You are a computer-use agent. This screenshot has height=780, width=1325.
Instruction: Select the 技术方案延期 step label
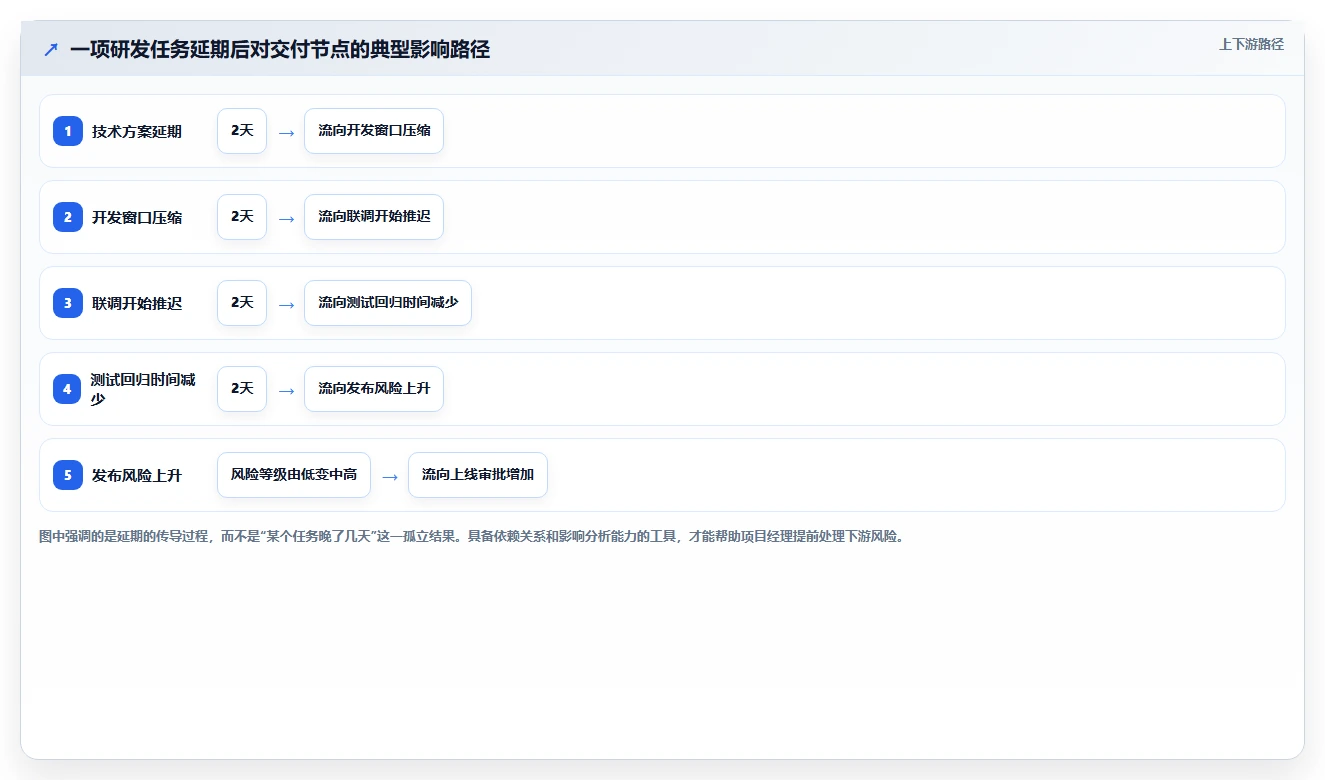click(x=137, y=131)
